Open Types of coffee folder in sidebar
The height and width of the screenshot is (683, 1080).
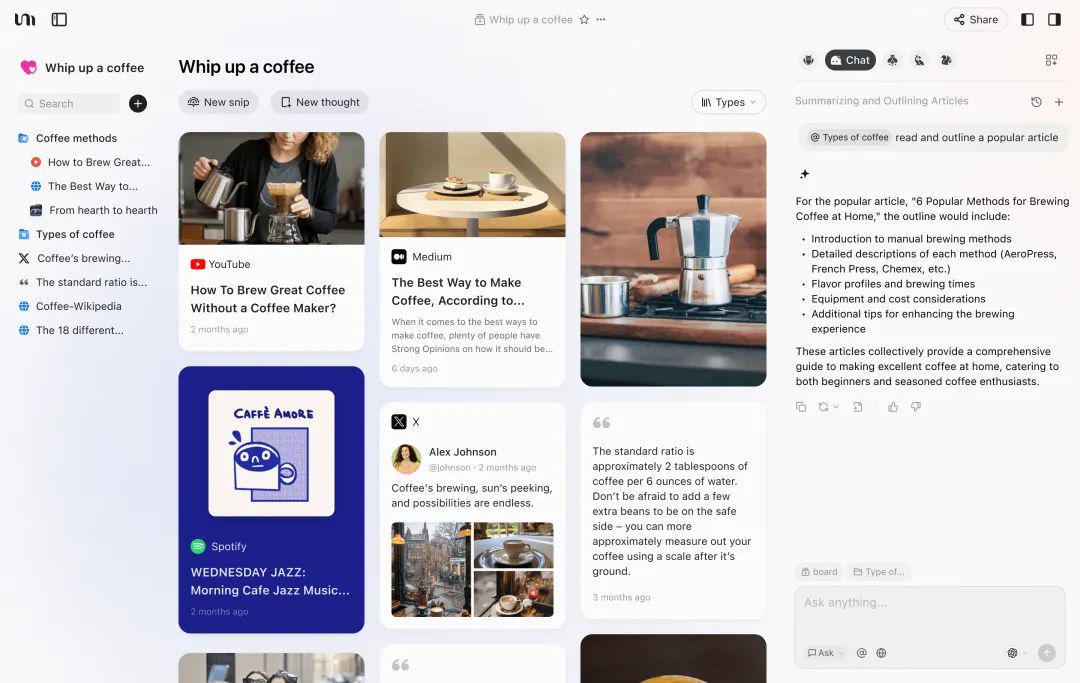point(74,234)
